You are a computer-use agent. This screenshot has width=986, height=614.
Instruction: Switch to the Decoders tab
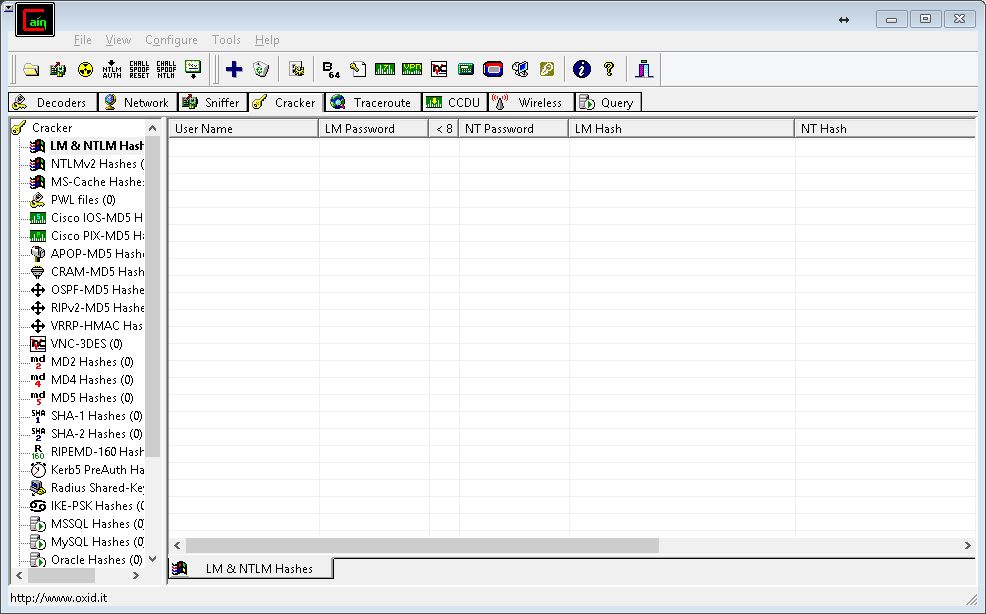(53, 103)
